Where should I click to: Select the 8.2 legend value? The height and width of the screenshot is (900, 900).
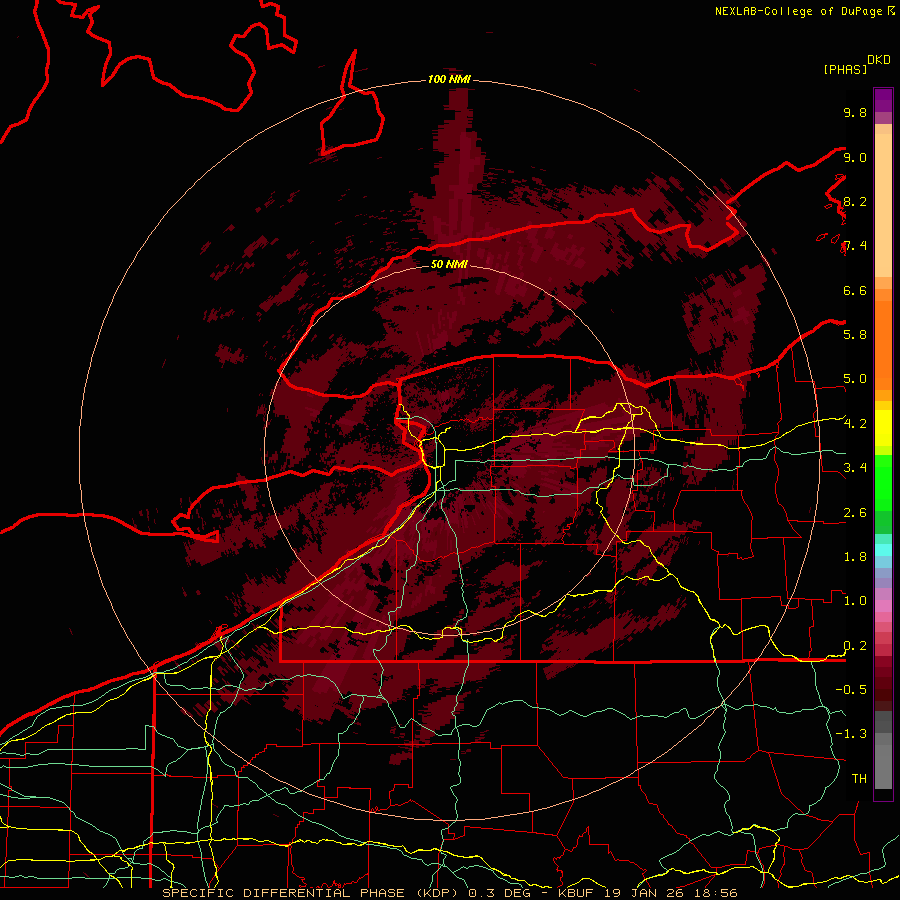[x=855, y=201]
